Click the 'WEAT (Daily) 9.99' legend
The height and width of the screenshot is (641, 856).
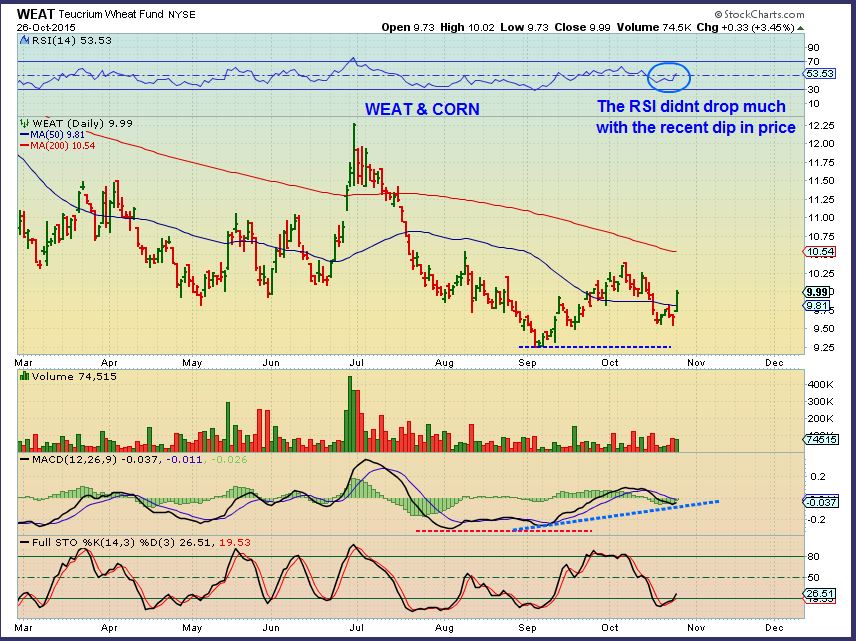point(82,124)
